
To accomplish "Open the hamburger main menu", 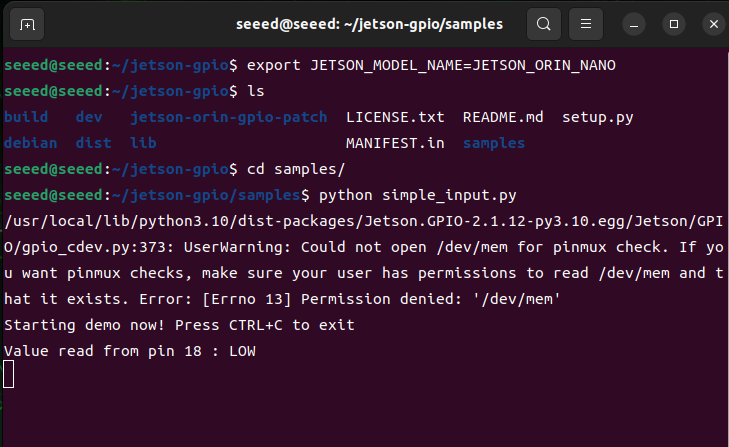I will pyautogui.click(x=586, y=24).
